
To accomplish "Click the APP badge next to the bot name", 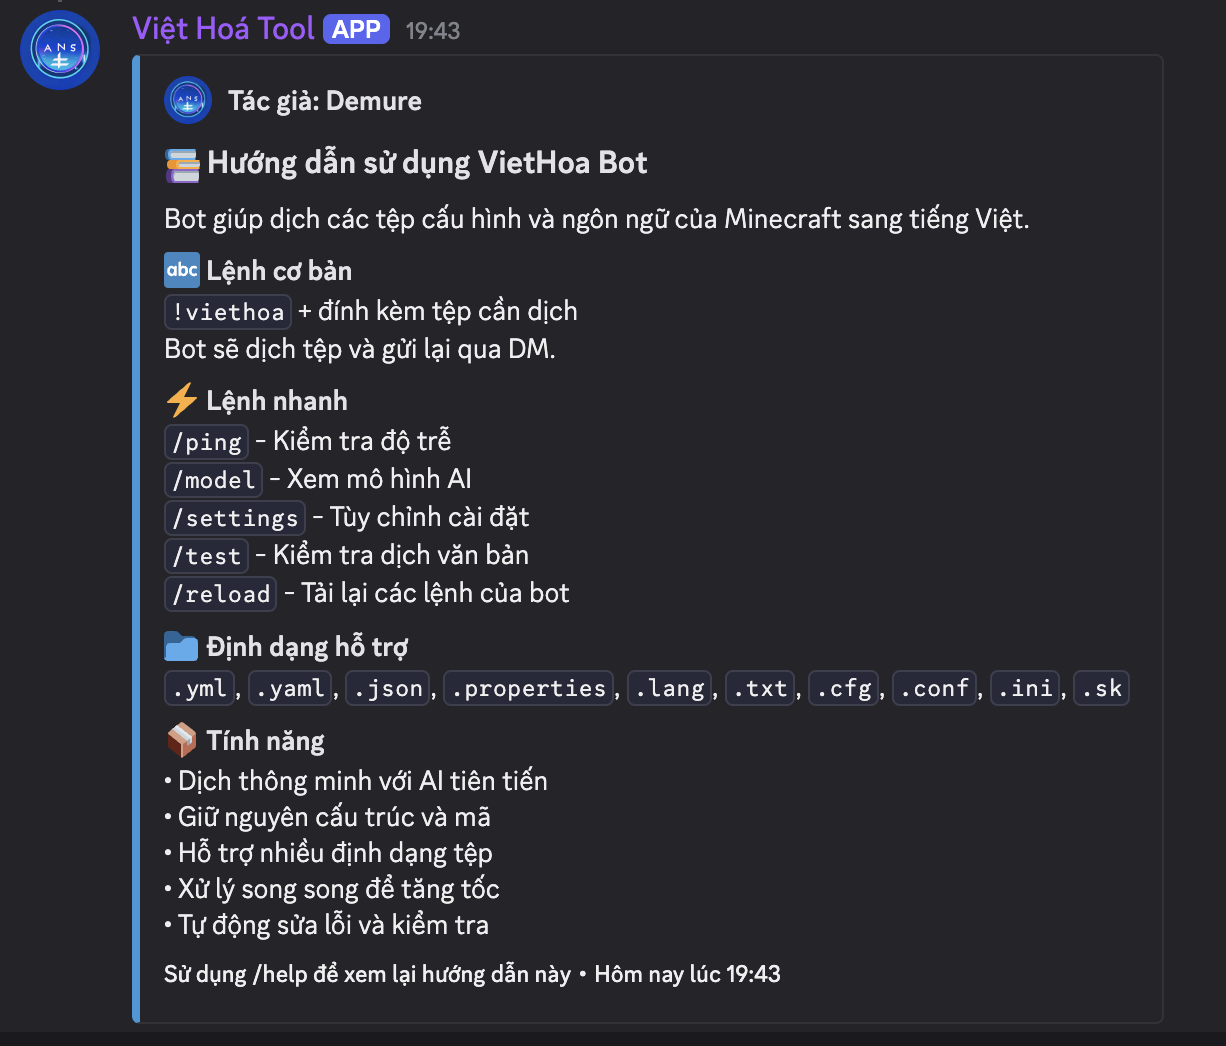I will [355, 28].
